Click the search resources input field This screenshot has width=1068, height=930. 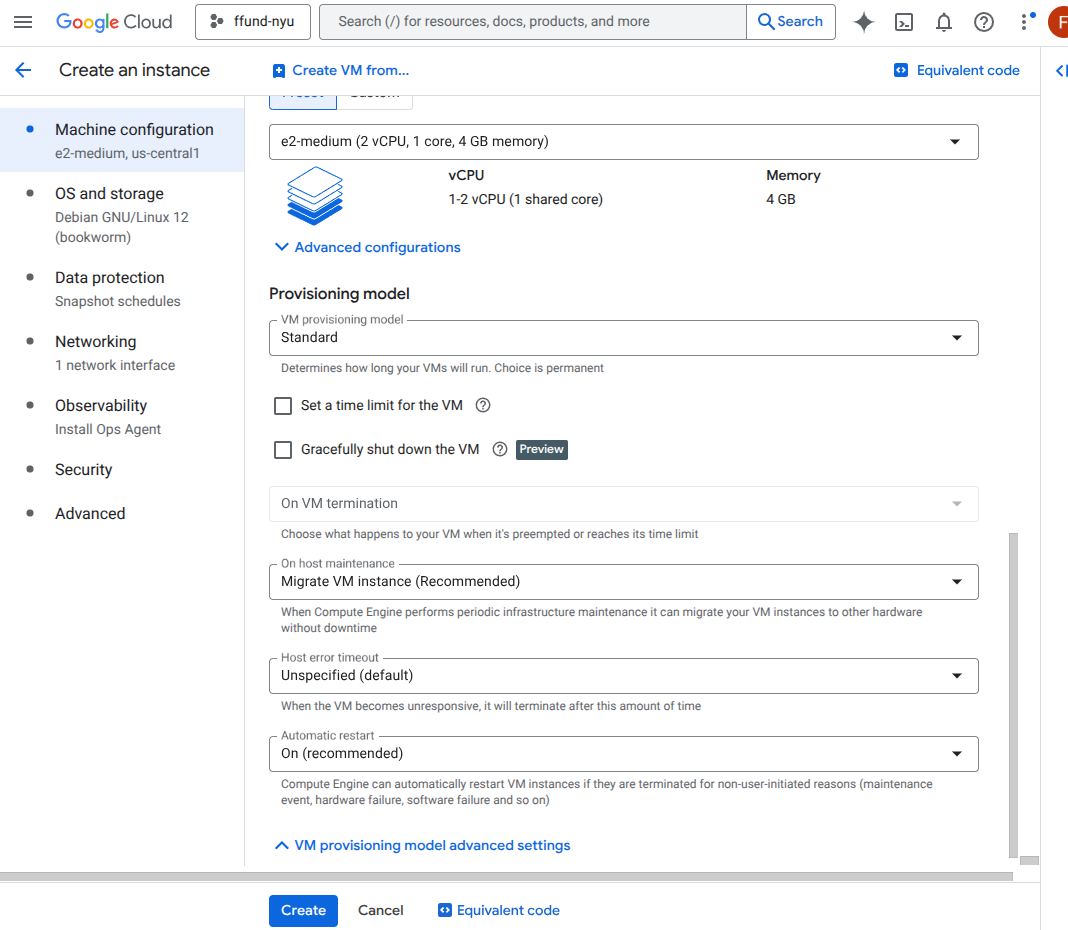click(x=532, y=22)
